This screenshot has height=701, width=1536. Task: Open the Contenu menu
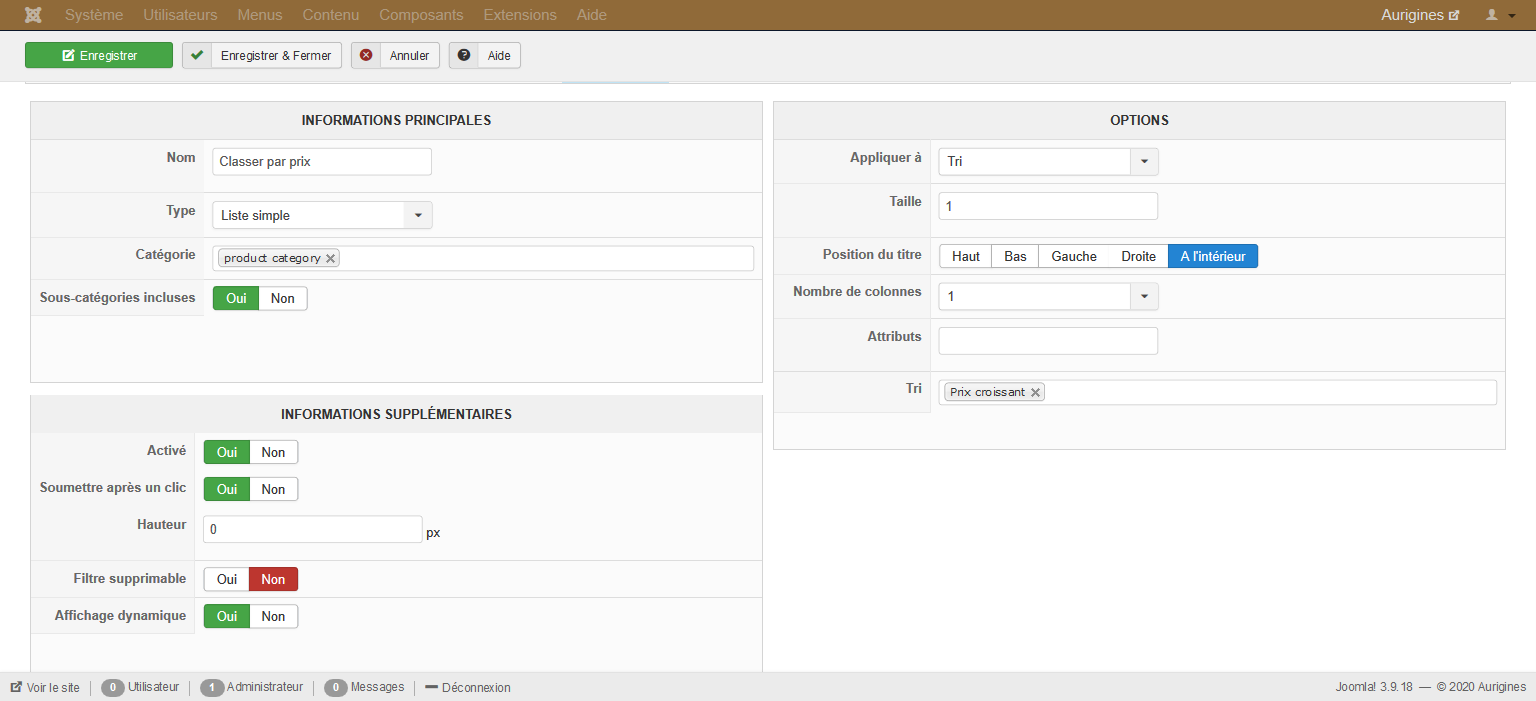coord(331,15)
